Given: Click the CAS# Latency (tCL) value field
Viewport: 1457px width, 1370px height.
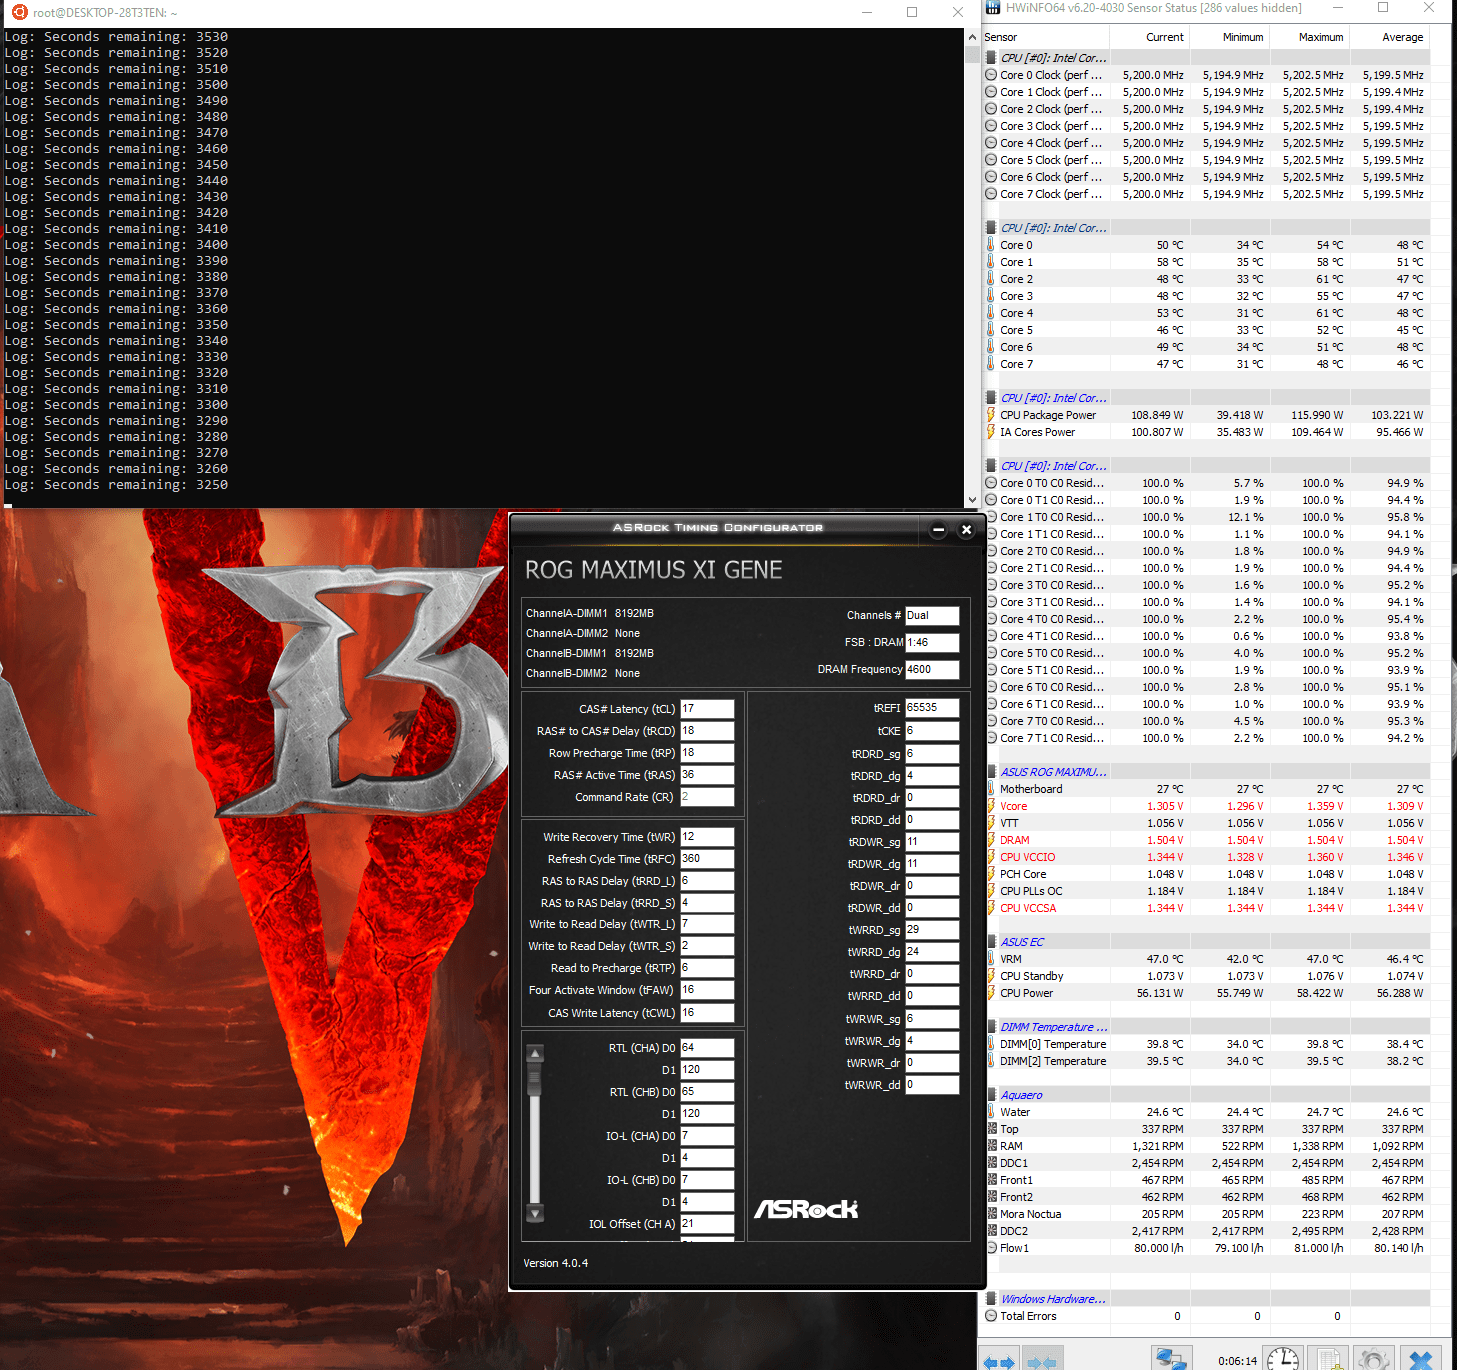Looking at the screenshot, I should point(707,709).
